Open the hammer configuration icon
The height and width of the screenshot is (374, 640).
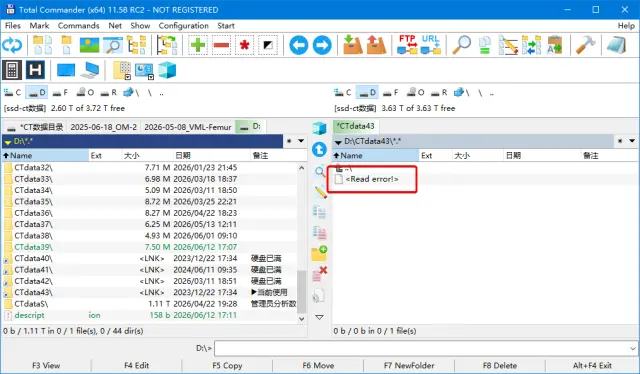[x=586, y=45]
